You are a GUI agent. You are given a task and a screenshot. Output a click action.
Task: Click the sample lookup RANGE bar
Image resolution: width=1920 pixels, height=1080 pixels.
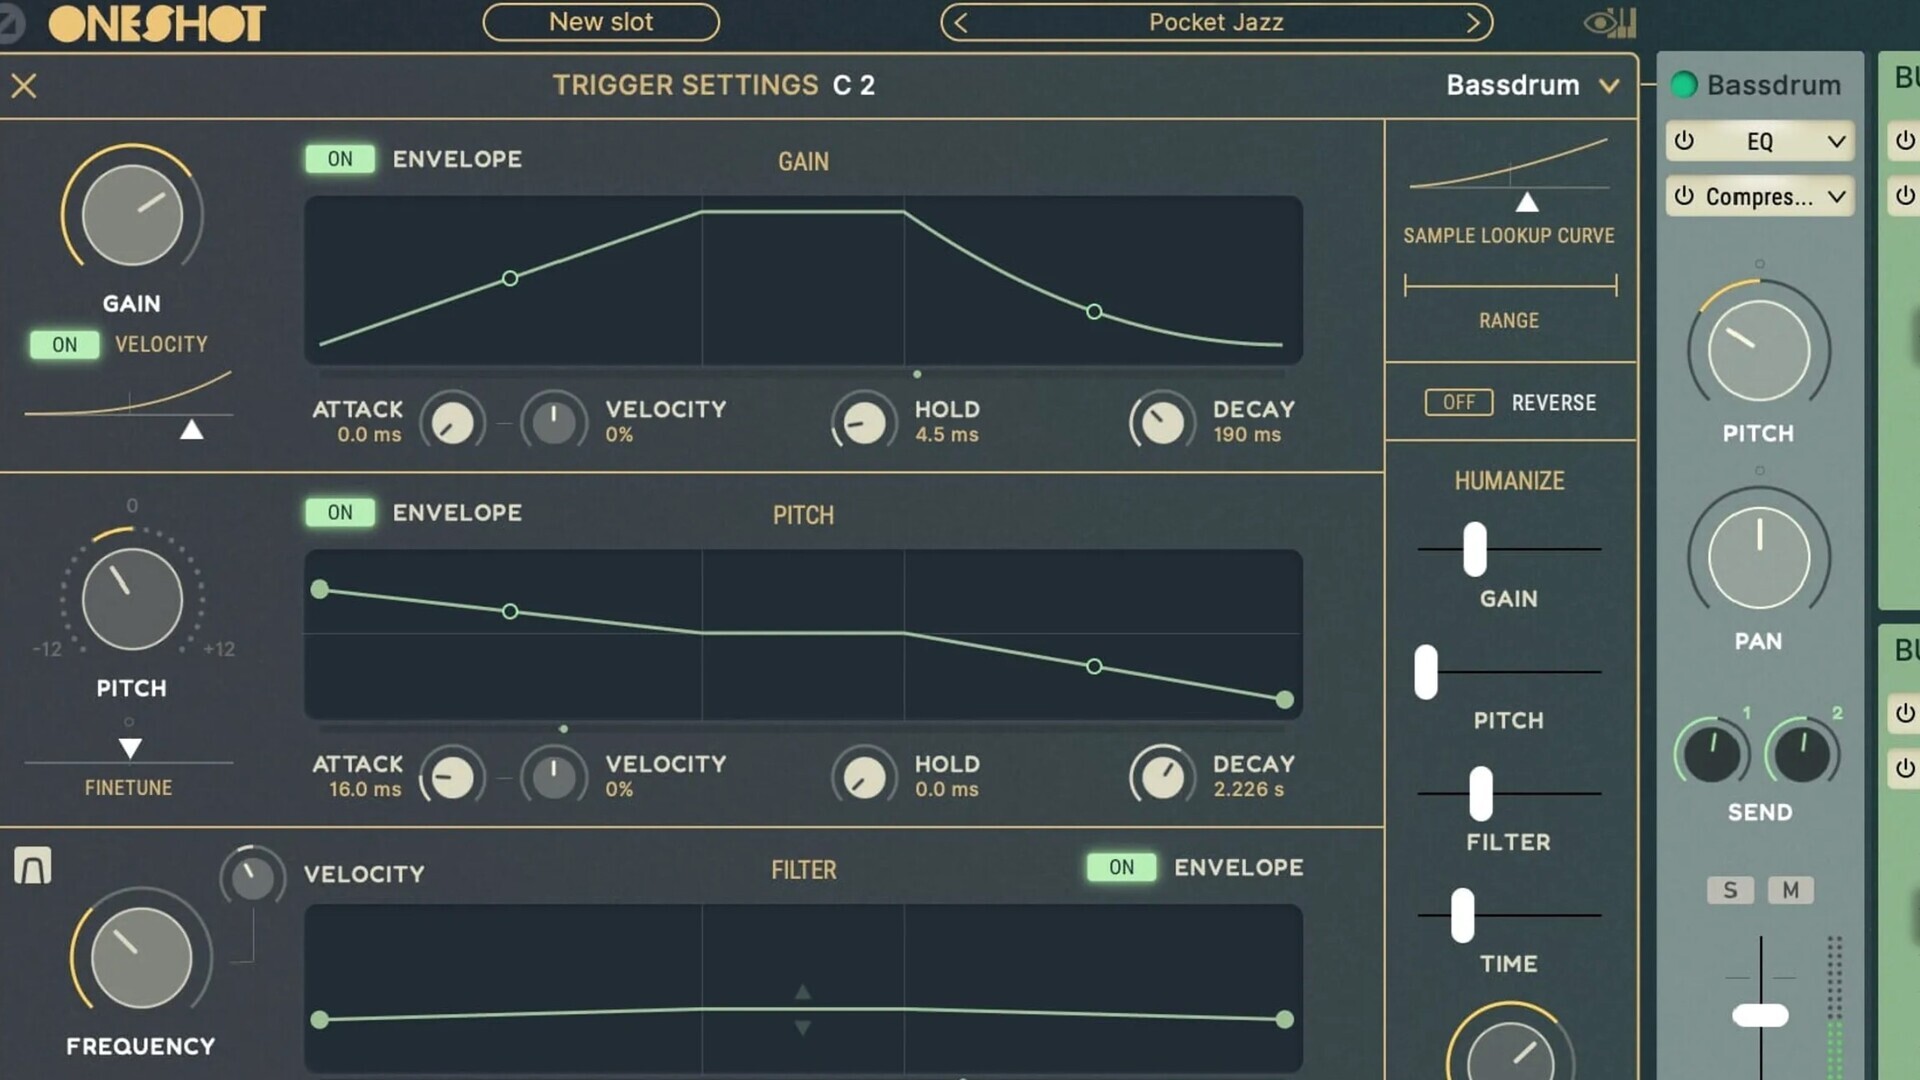tap(1510, 285)
